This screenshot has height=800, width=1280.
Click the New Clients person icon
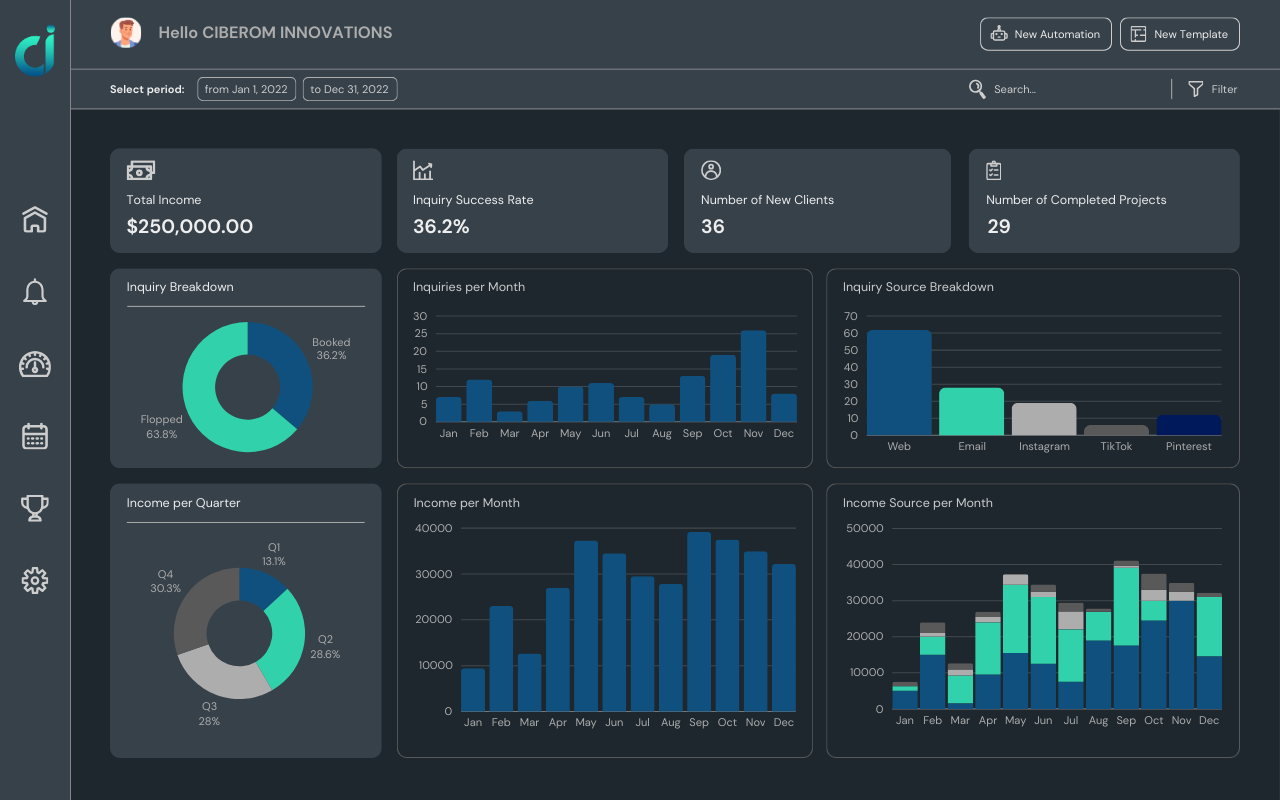(x=711, y=170)
